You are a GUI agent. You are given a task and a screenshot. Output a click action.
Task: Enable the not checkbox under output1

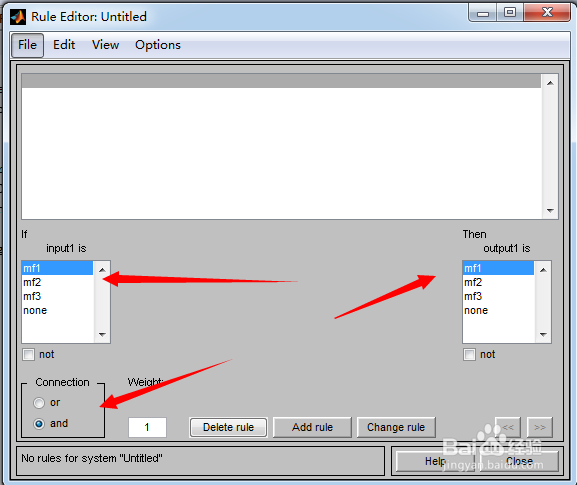coord(469,355)
